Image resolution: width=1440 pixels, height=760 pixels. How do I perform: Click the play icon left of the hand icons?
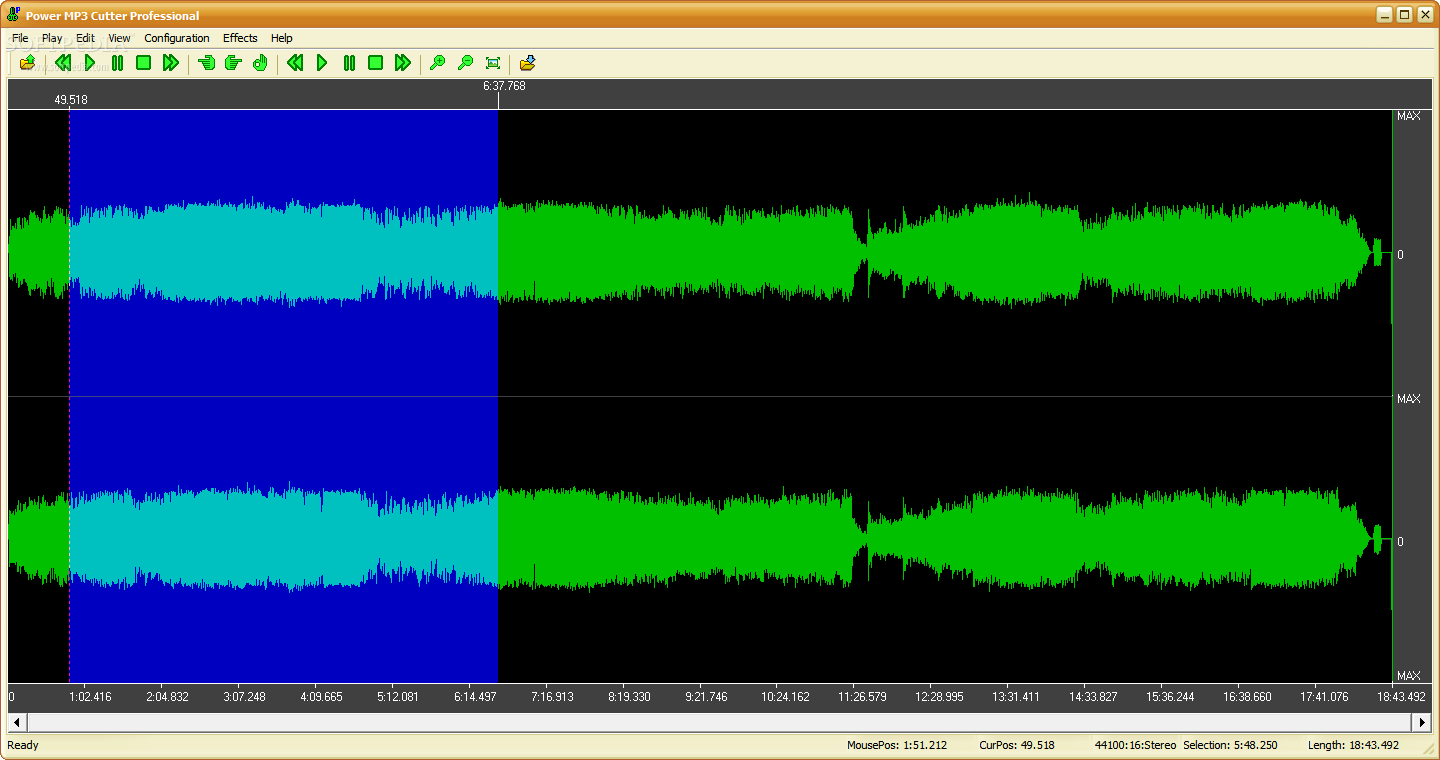pos(89,63)
